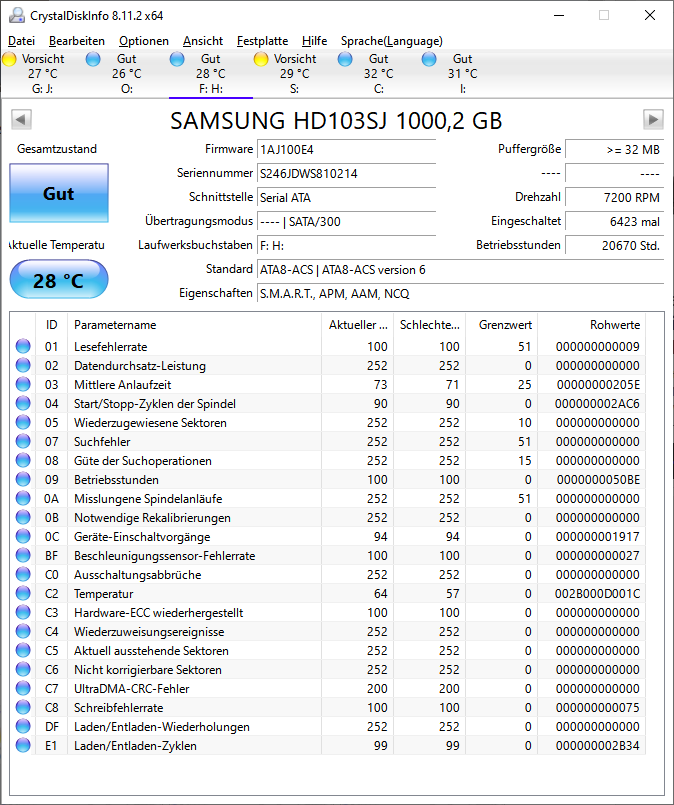674x805 pixels.
Task: Click status orb for Start/Stopp-Zyklen der Spindel
Action: tap(23, 404)
